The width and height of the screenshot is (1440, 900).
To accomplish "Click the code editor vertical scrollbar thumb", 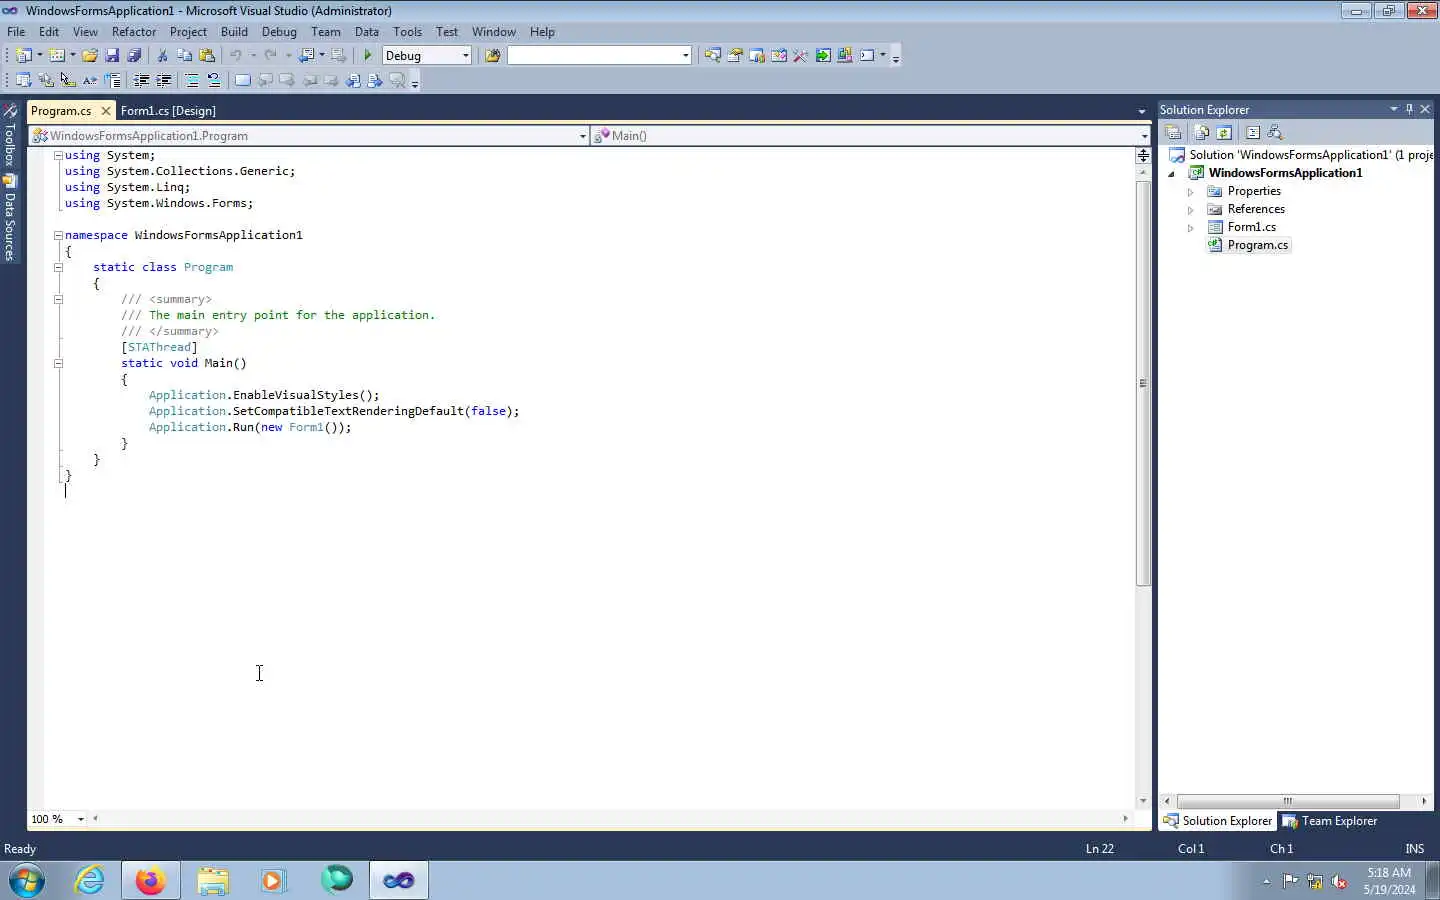I will 1143,383.
